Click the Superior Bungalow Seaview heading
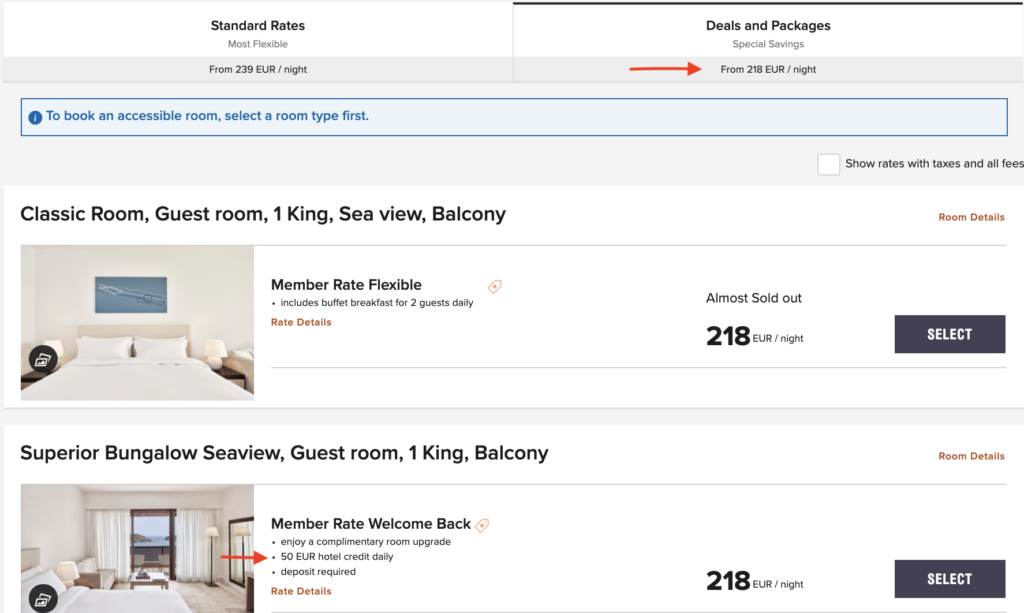1024x613 pixels. (284, 453)
